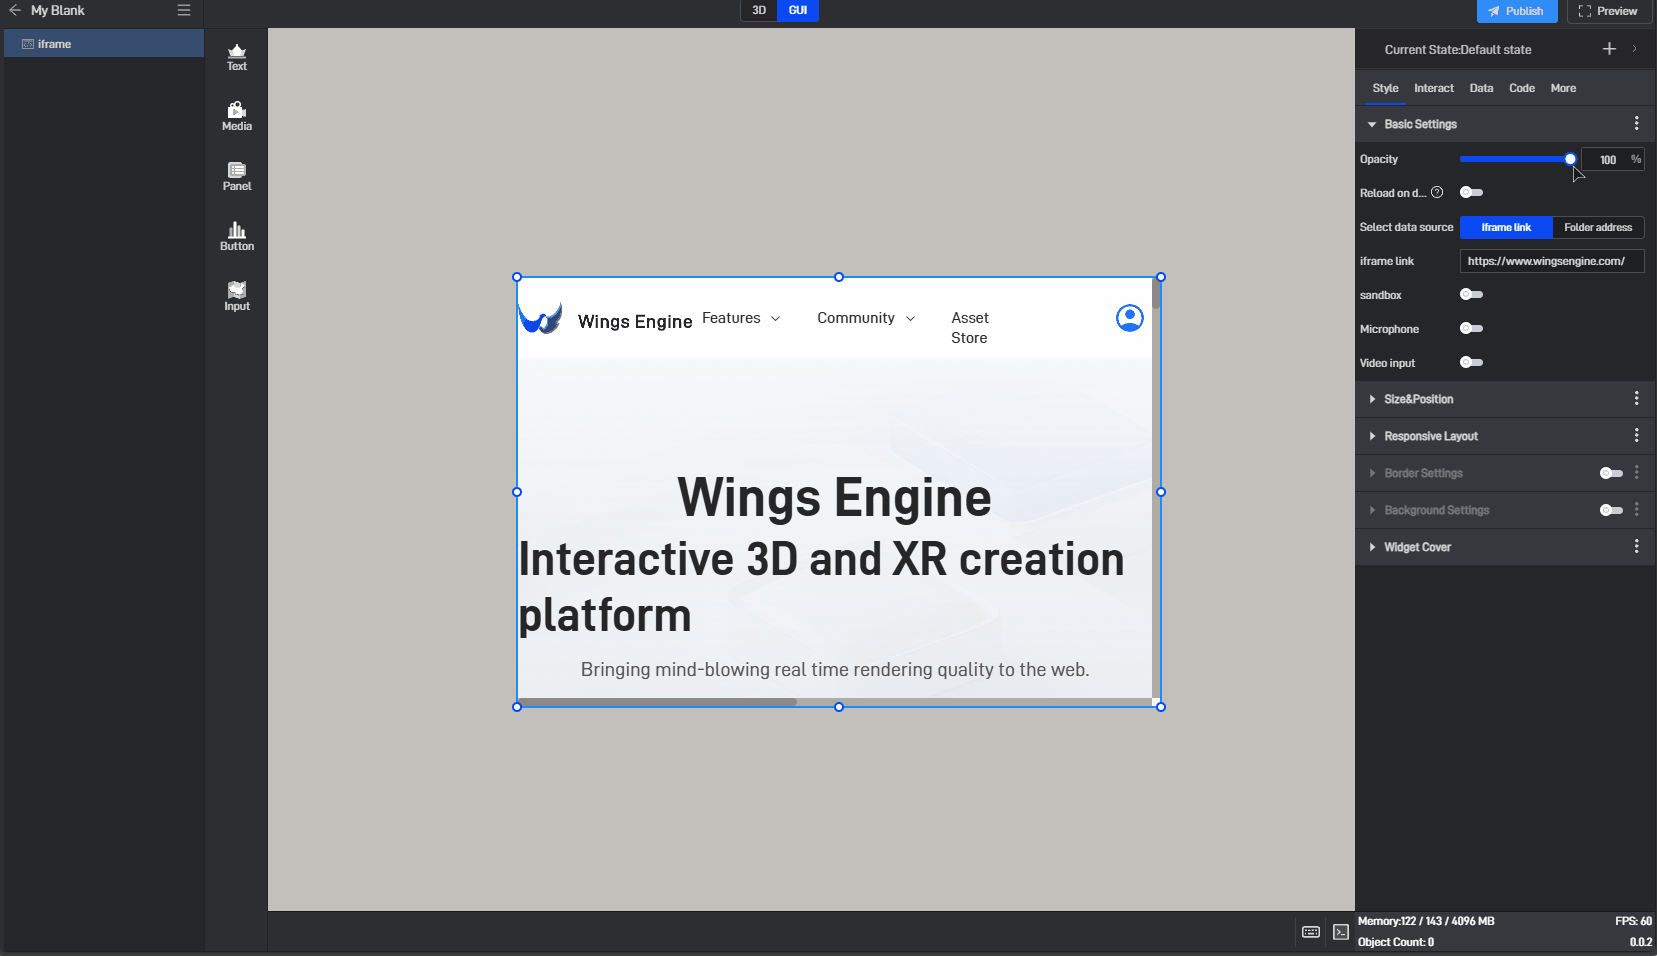Collapse the properties panel with chevron arrow
Image resolution: width=1657 pixels, height=956 pixels.
tap(1635, 49)
